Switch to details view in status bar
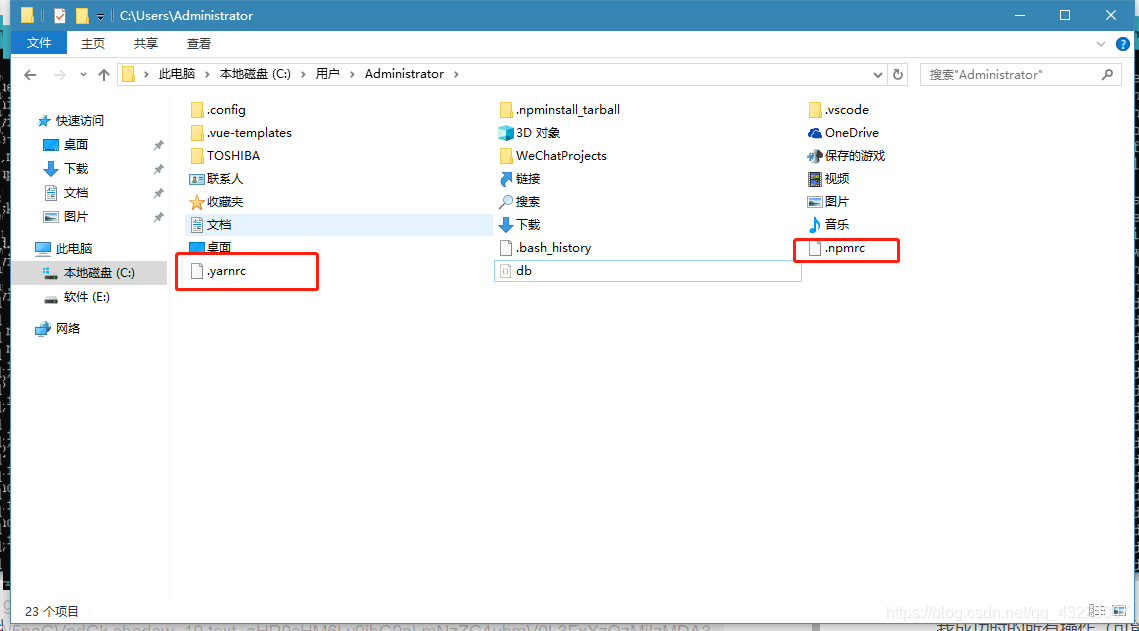This screenshot has height=631, width=1139. click(1097, 611)
